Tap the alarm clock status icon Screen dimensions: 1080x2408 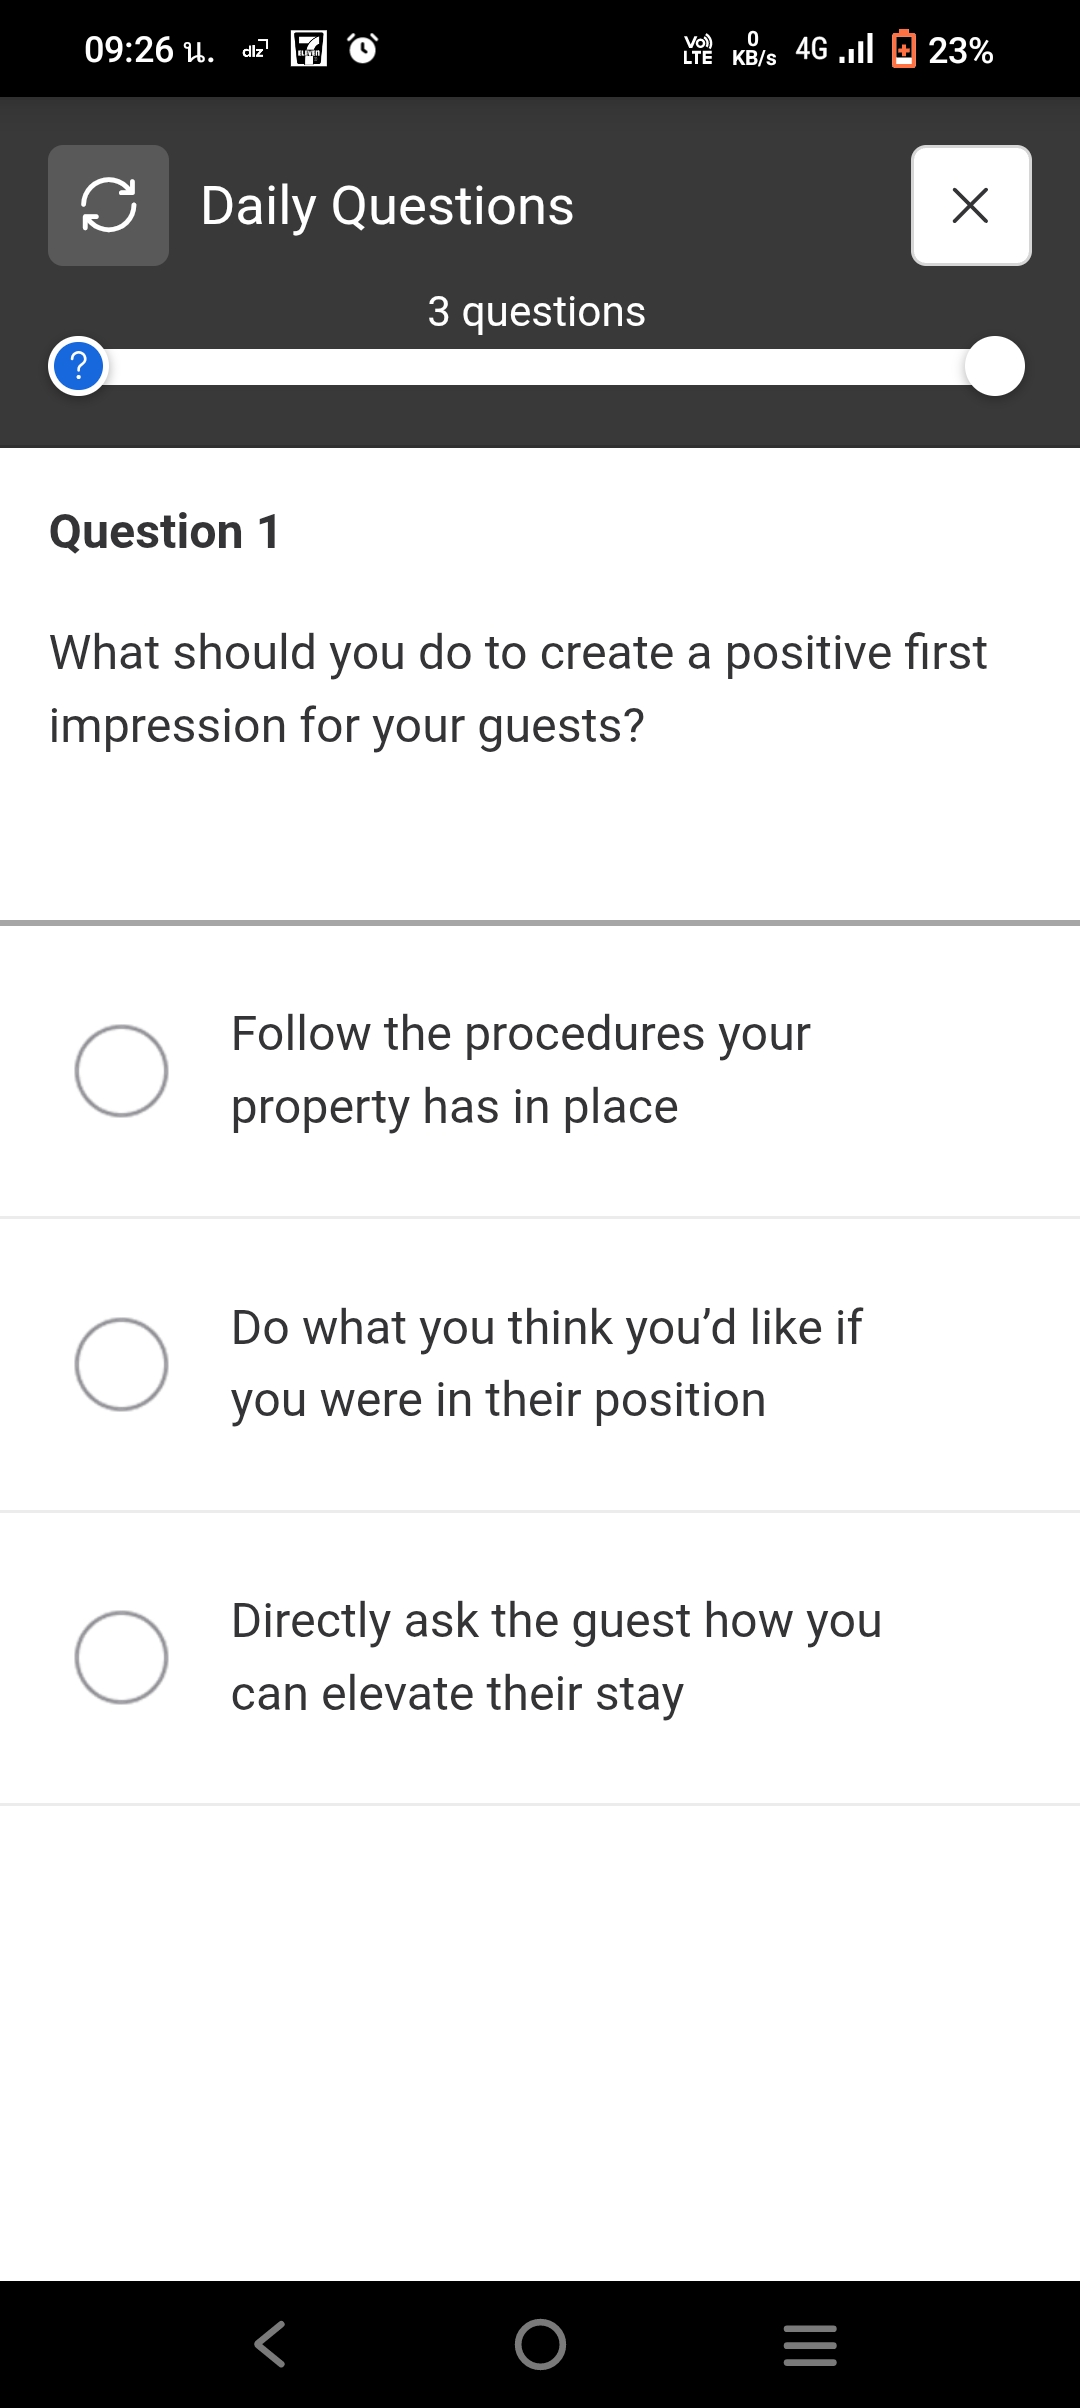pos(362,48)
